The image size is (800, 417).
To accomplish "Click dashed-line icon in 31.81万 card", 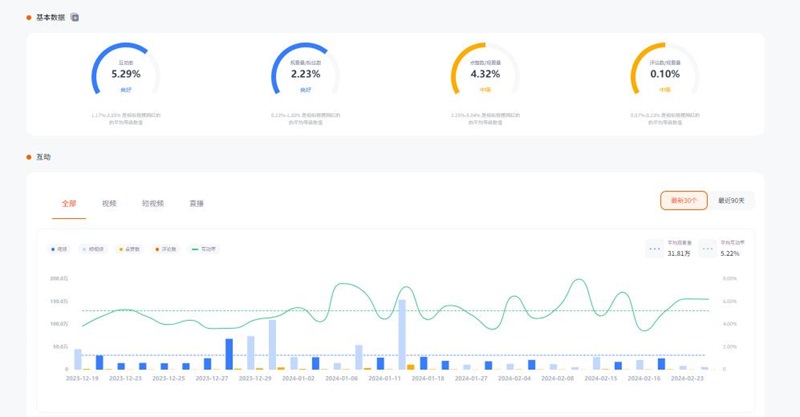I will (x=655, y=248).
